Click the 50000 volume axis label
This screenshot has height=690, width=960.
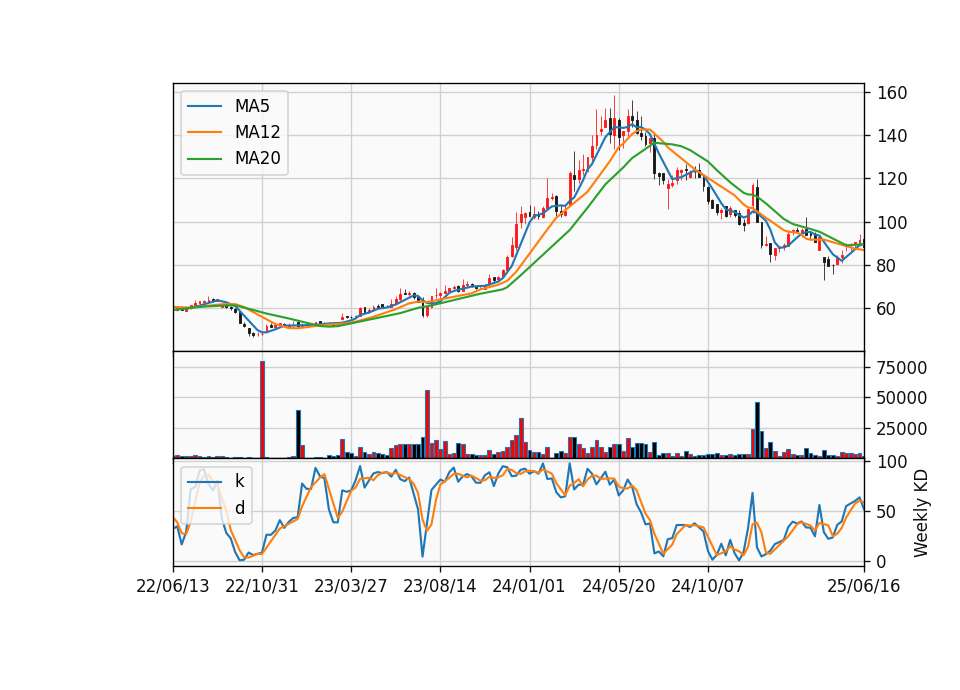pos(902,398)
